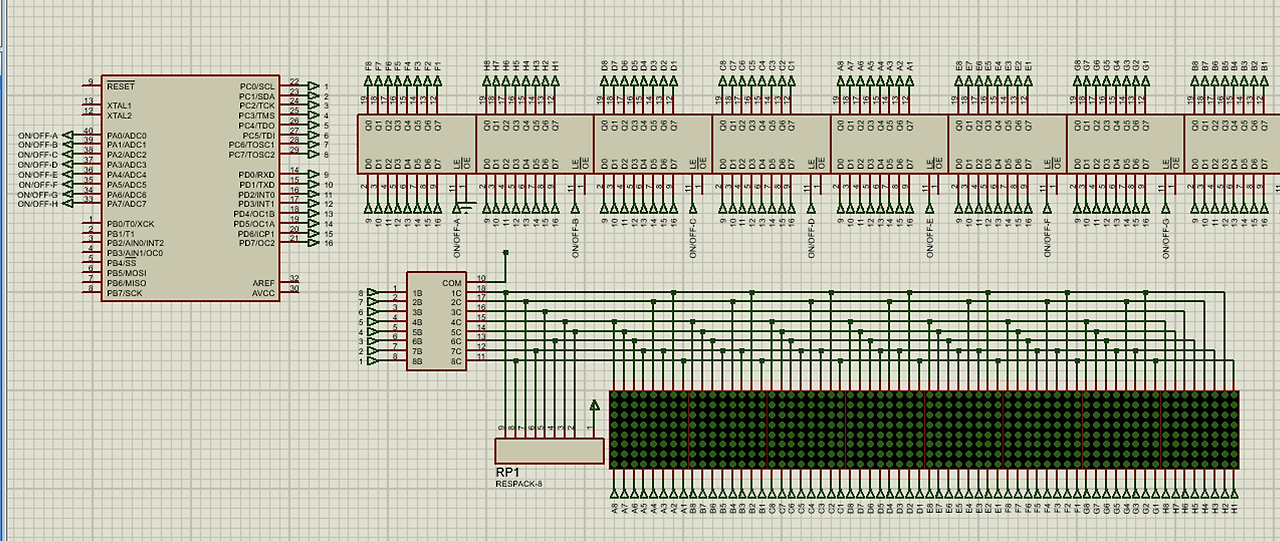This screenshot has width=1280, height=541.
Task: Click the COM pin label on driver IC
Action: pyautogui.click(x=452, y=283)
